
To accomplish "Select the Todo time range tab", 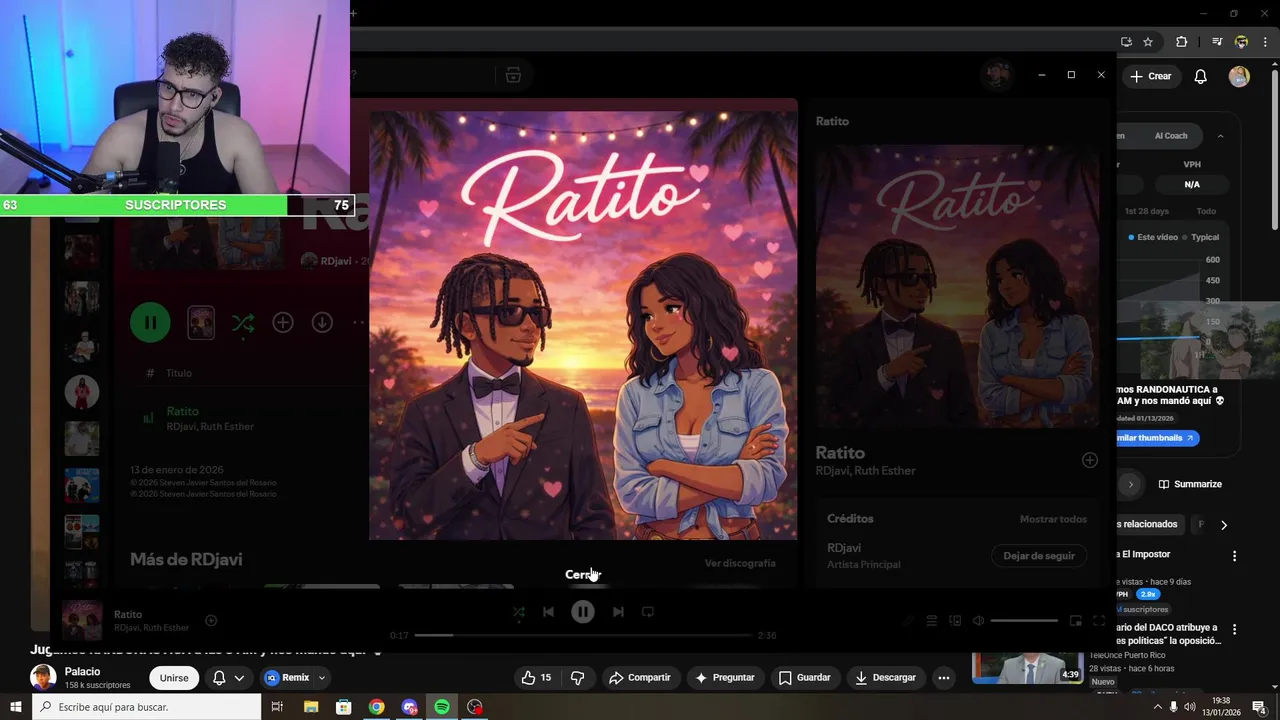I will click(x=1206, y=211).
